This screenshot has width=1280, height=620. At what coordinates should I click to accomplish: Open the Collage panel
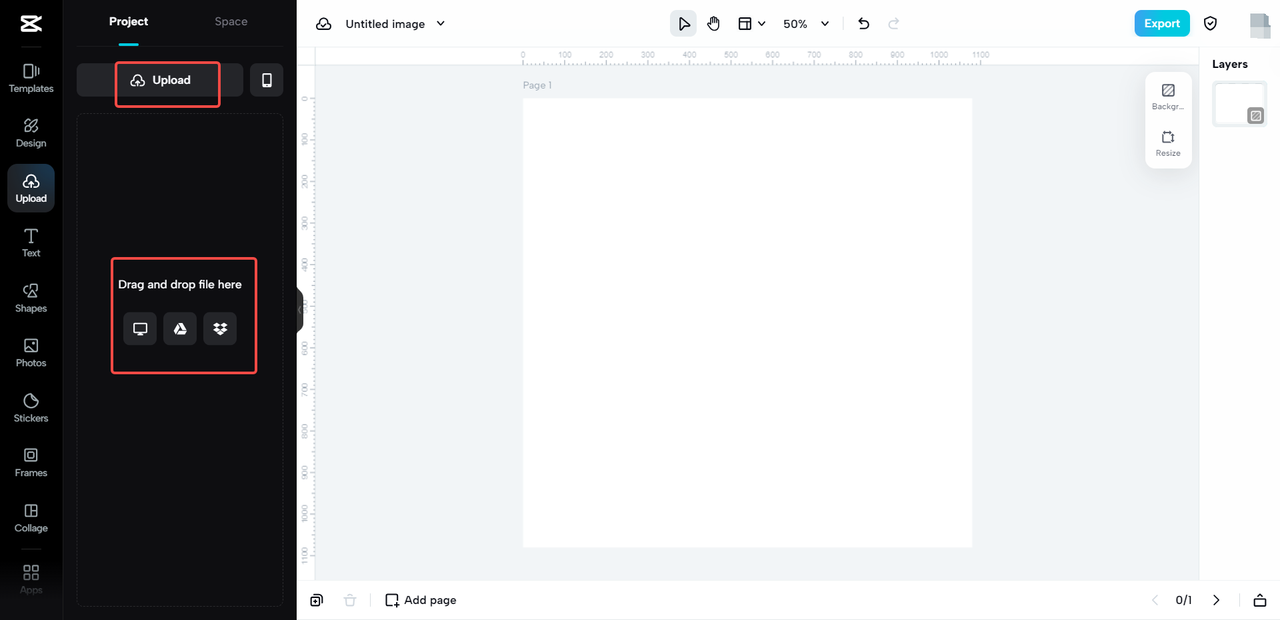31,518
